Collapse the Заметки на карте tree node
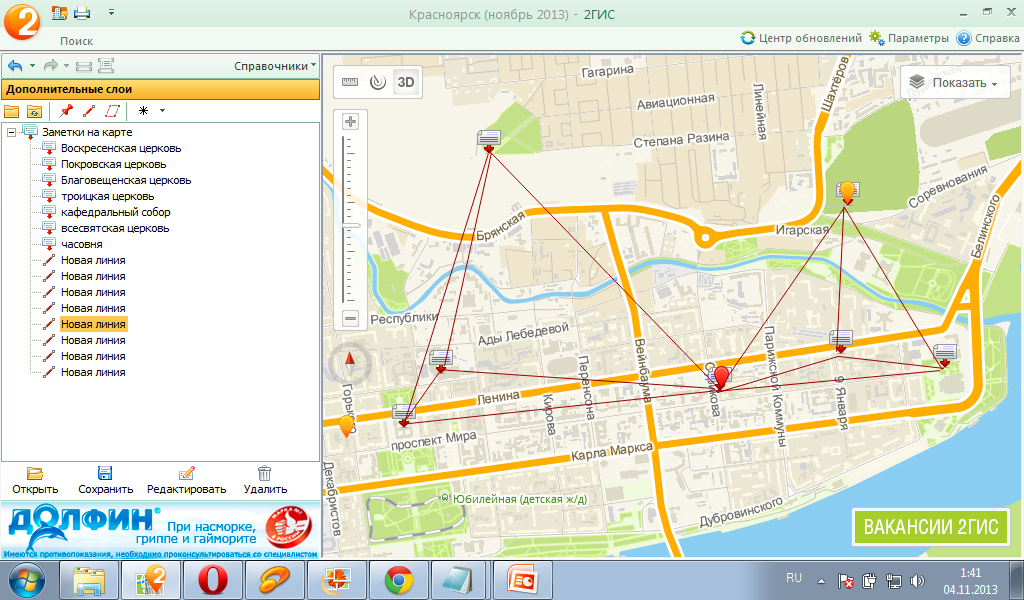Image resolution: width=1024 pixels, height=600 pixels. click(11, 133)
